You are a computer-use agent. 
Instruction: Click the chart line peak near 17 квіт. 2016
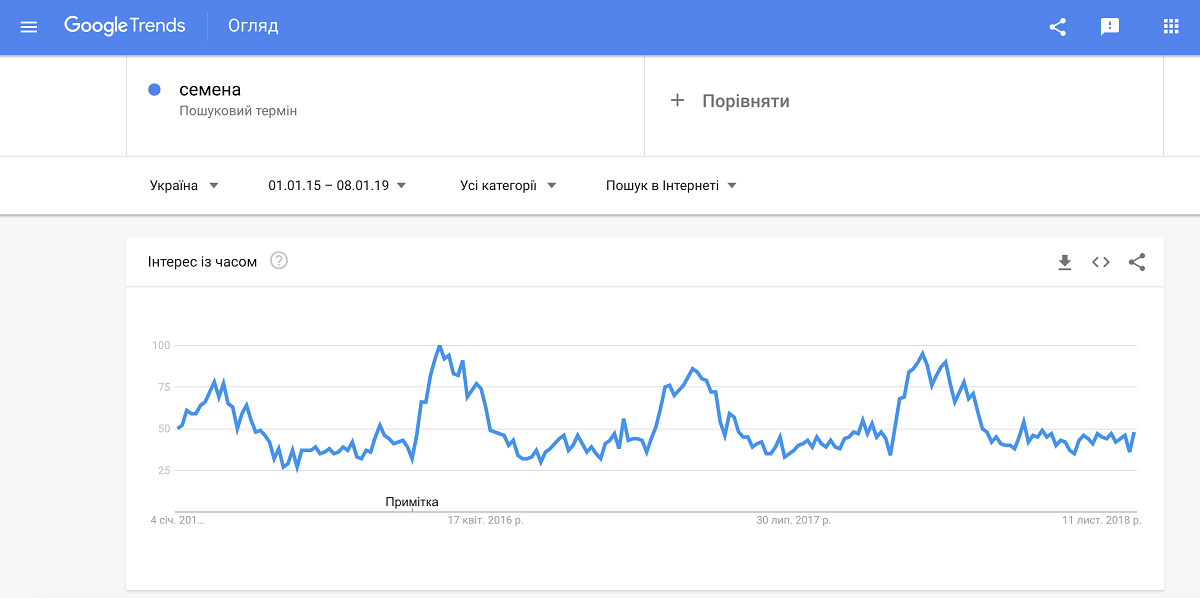pyautogui.click(x=438, y=346)
